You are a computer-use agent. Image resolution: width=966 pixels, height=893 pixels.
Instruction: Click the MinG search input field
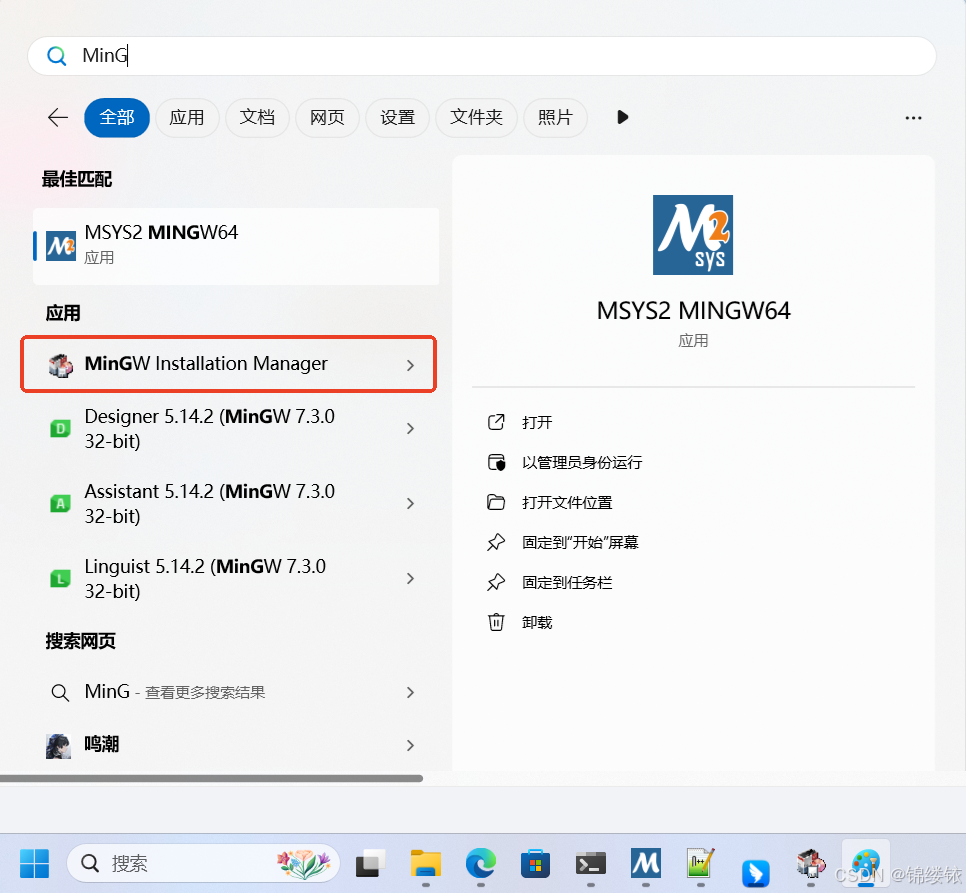(482, 56)
